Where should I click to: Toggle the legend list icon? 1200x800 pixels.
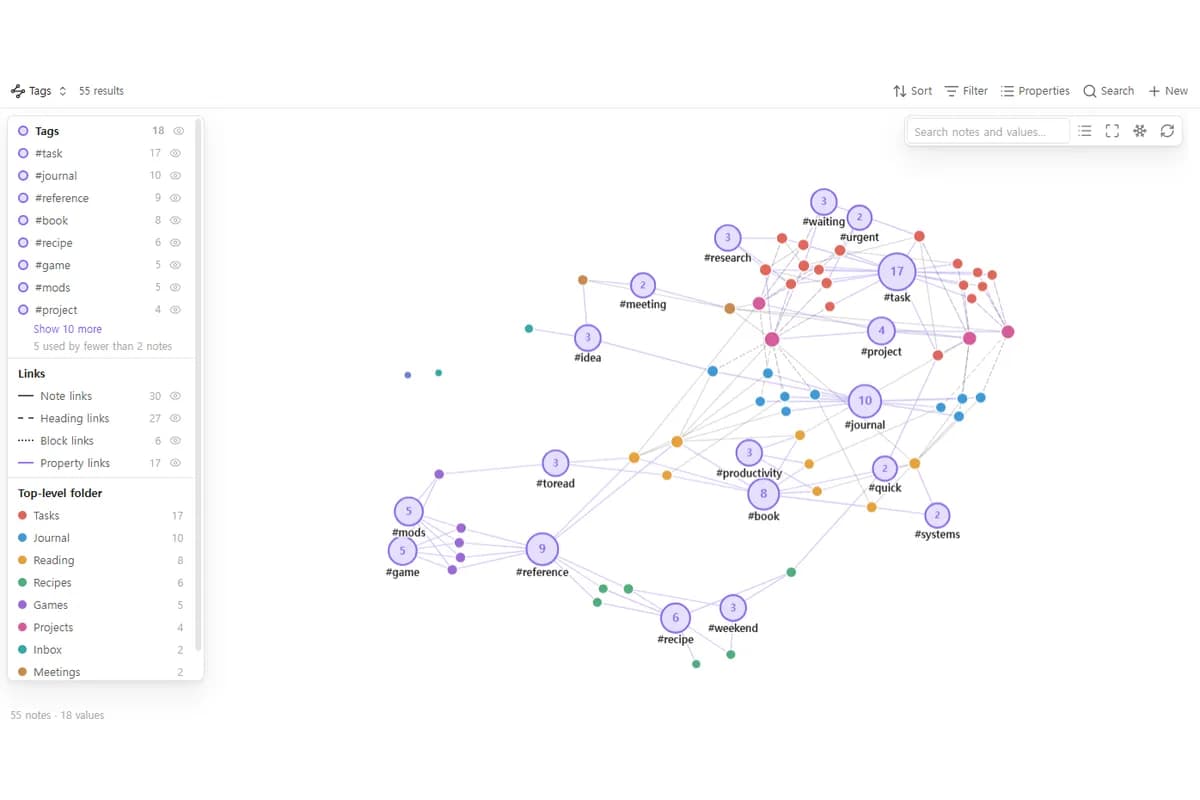click(x=1085, y=131)
